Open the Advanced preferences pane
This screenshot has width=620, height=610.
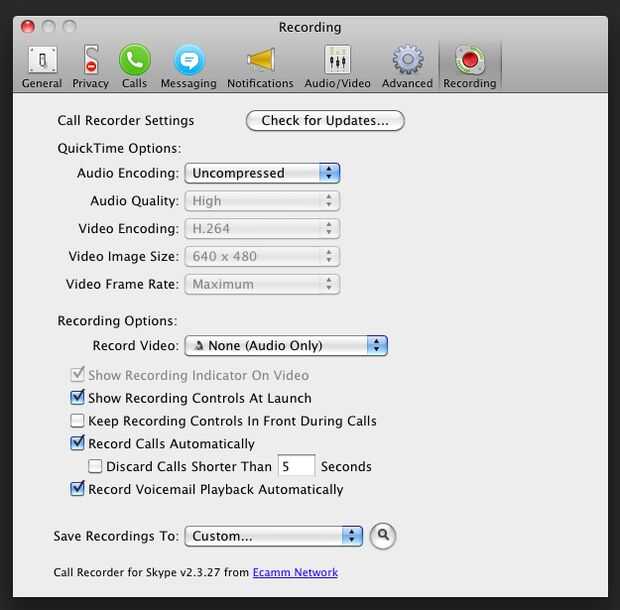pos(407,66)
